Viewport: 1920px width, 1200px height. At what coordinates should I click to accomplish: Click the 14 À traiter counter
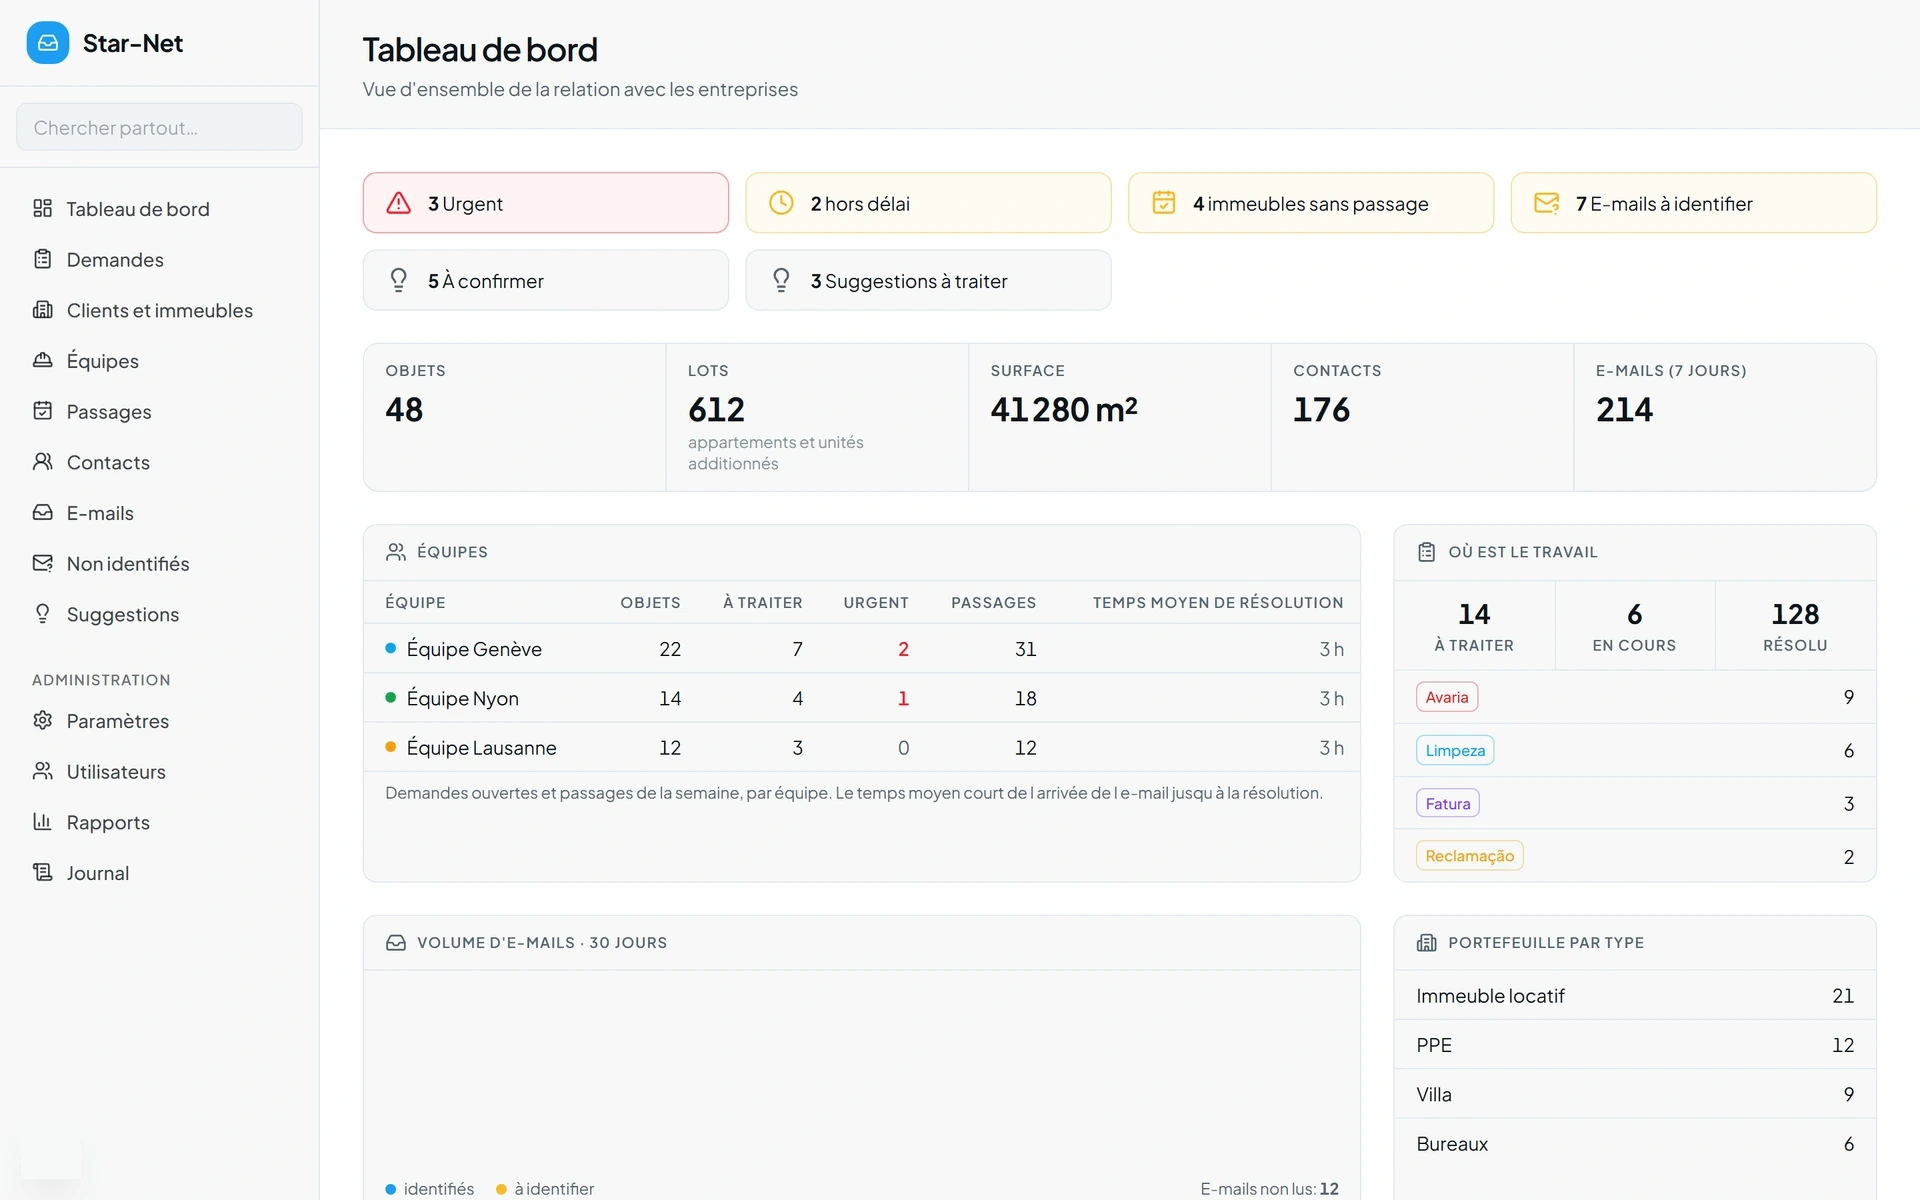point(1474,626)
